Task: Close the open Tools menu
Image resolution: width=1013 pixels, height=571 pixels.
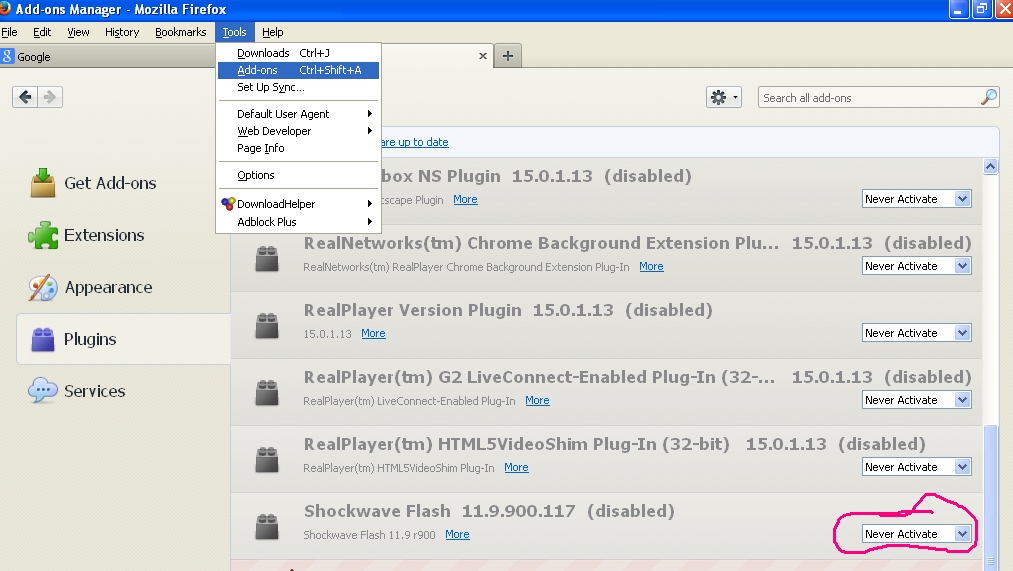Action: 235,32
